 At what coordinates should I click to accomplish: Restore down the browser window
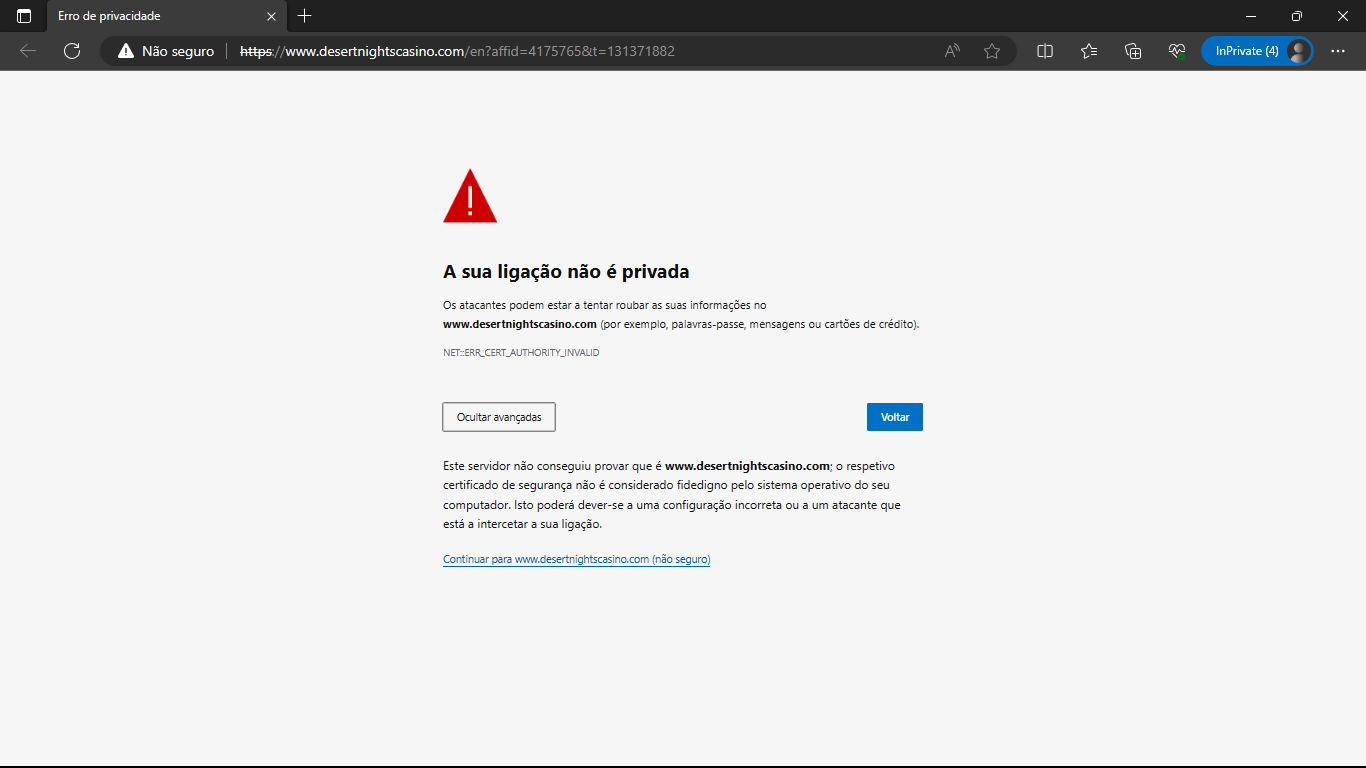pyautogui.click(x=1297, y=16)
